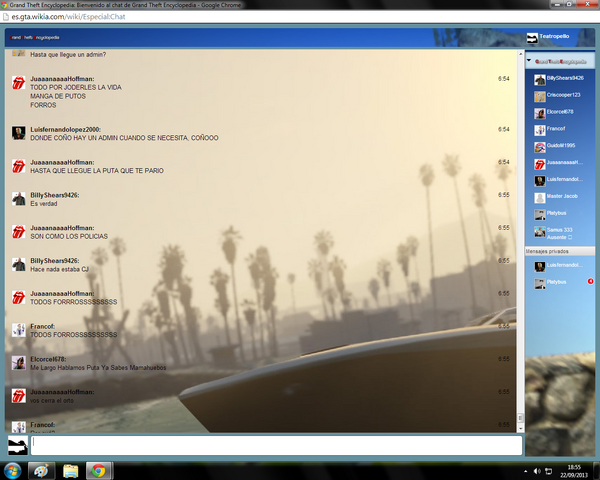Click Platybus name under Mensajes privados

click(x=556, y=282)
